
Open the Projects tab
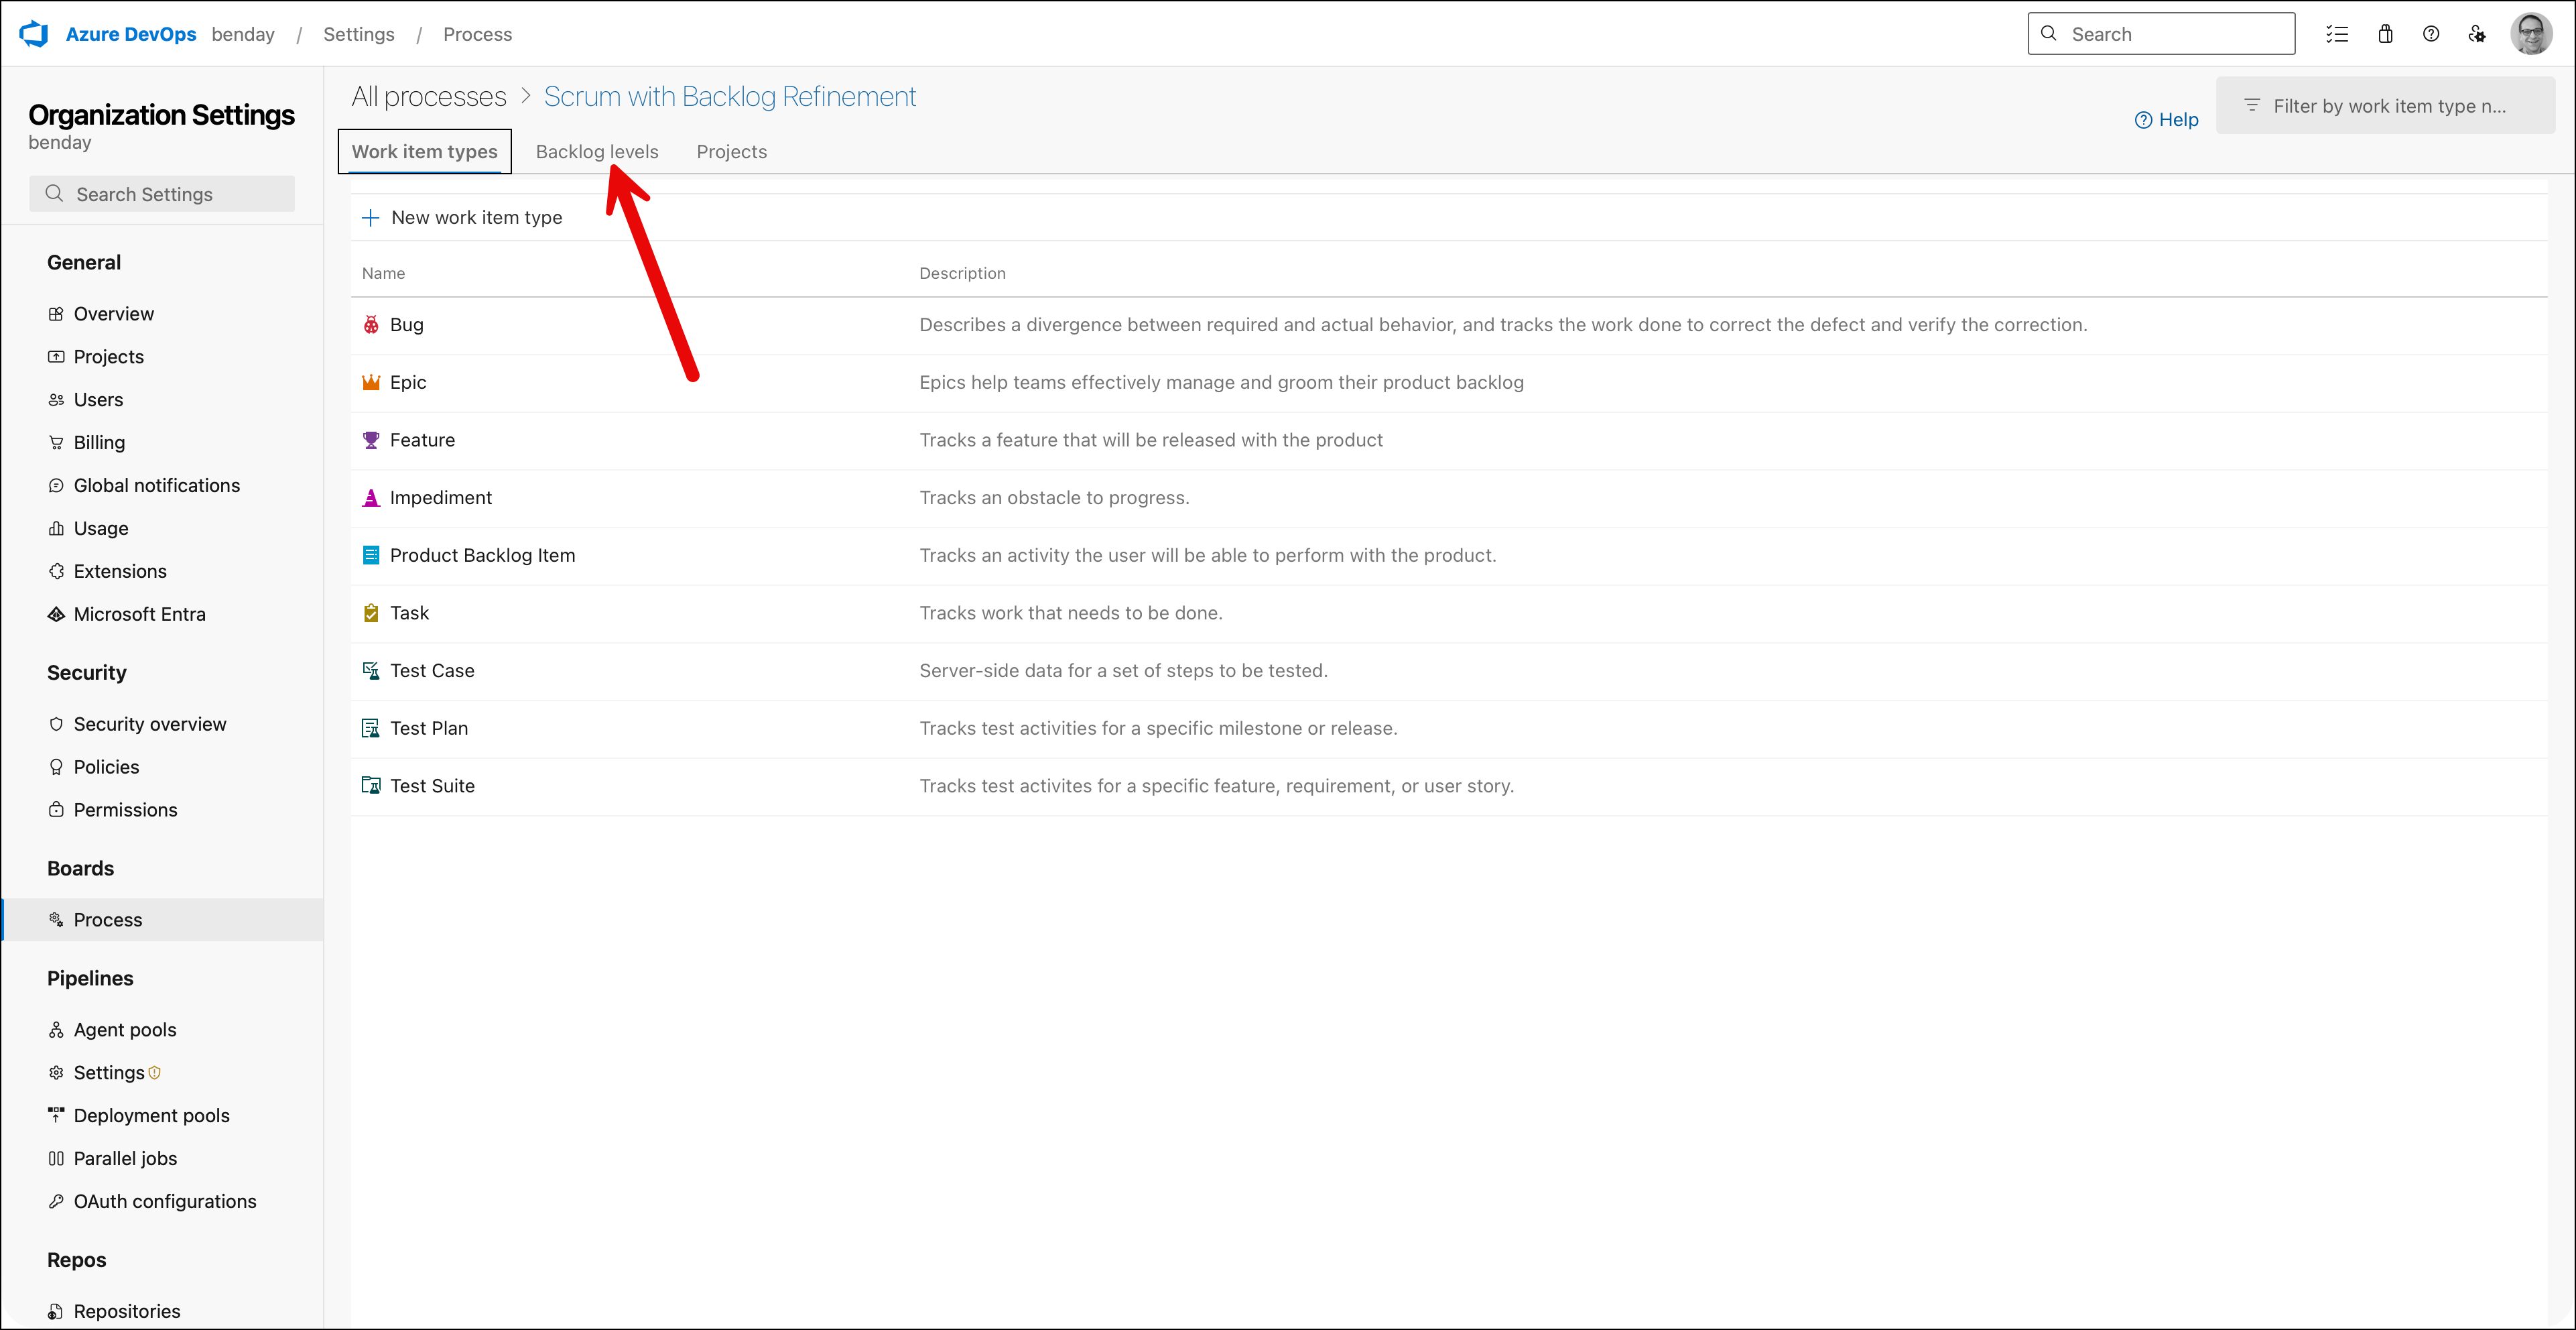[x=731, y=151]
